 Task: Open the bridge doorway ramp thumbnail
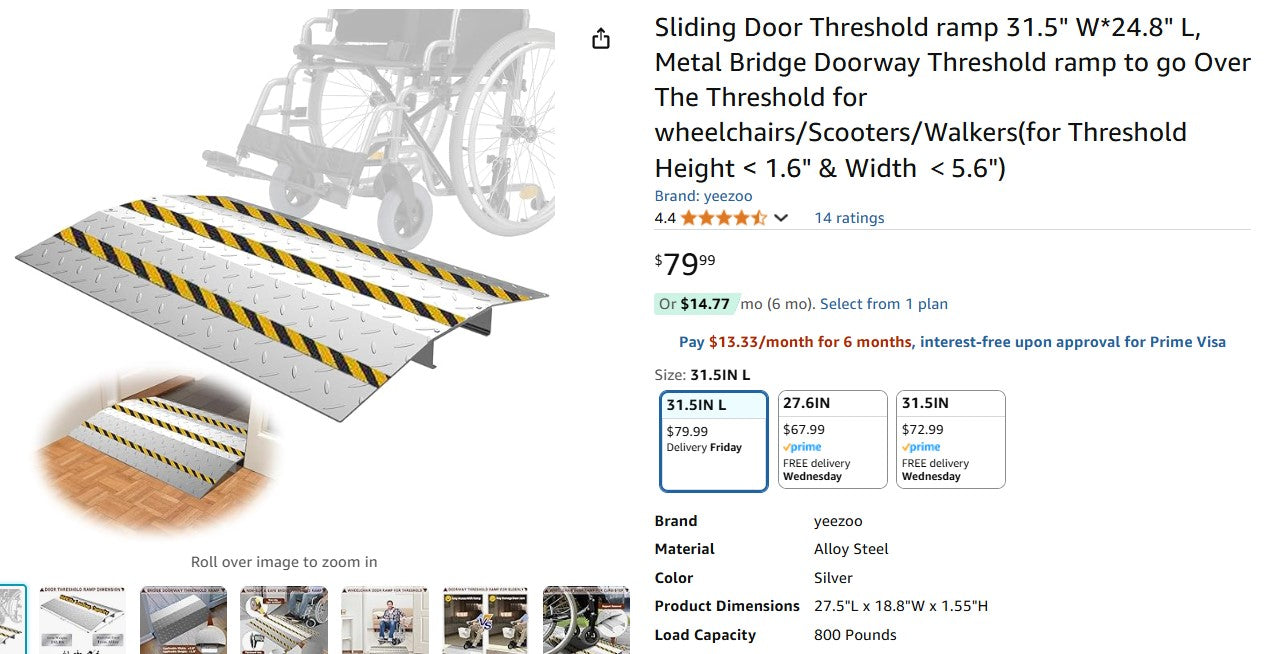tap(182, 620)
